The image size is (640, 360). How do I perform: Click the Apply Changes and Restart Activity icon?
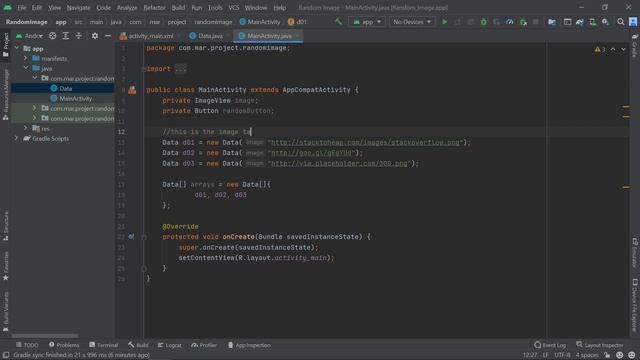458,22
